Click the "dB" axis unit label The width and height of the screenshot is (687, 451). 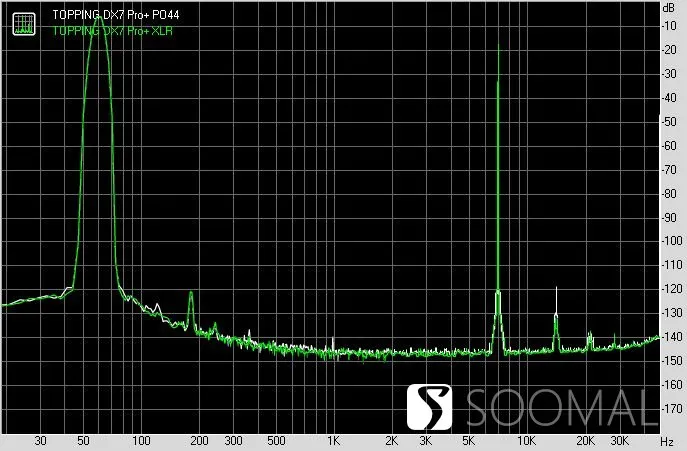(x=669, y=7)
